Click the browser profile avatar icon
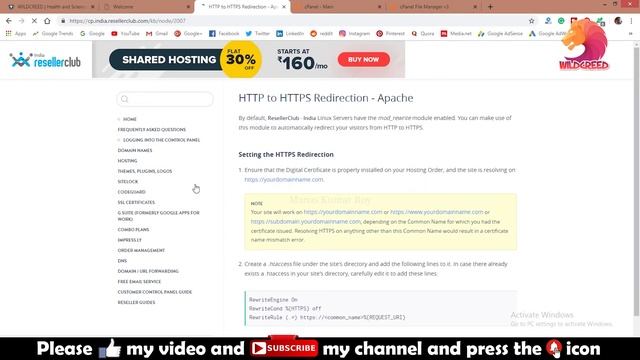 pos(618,21)
